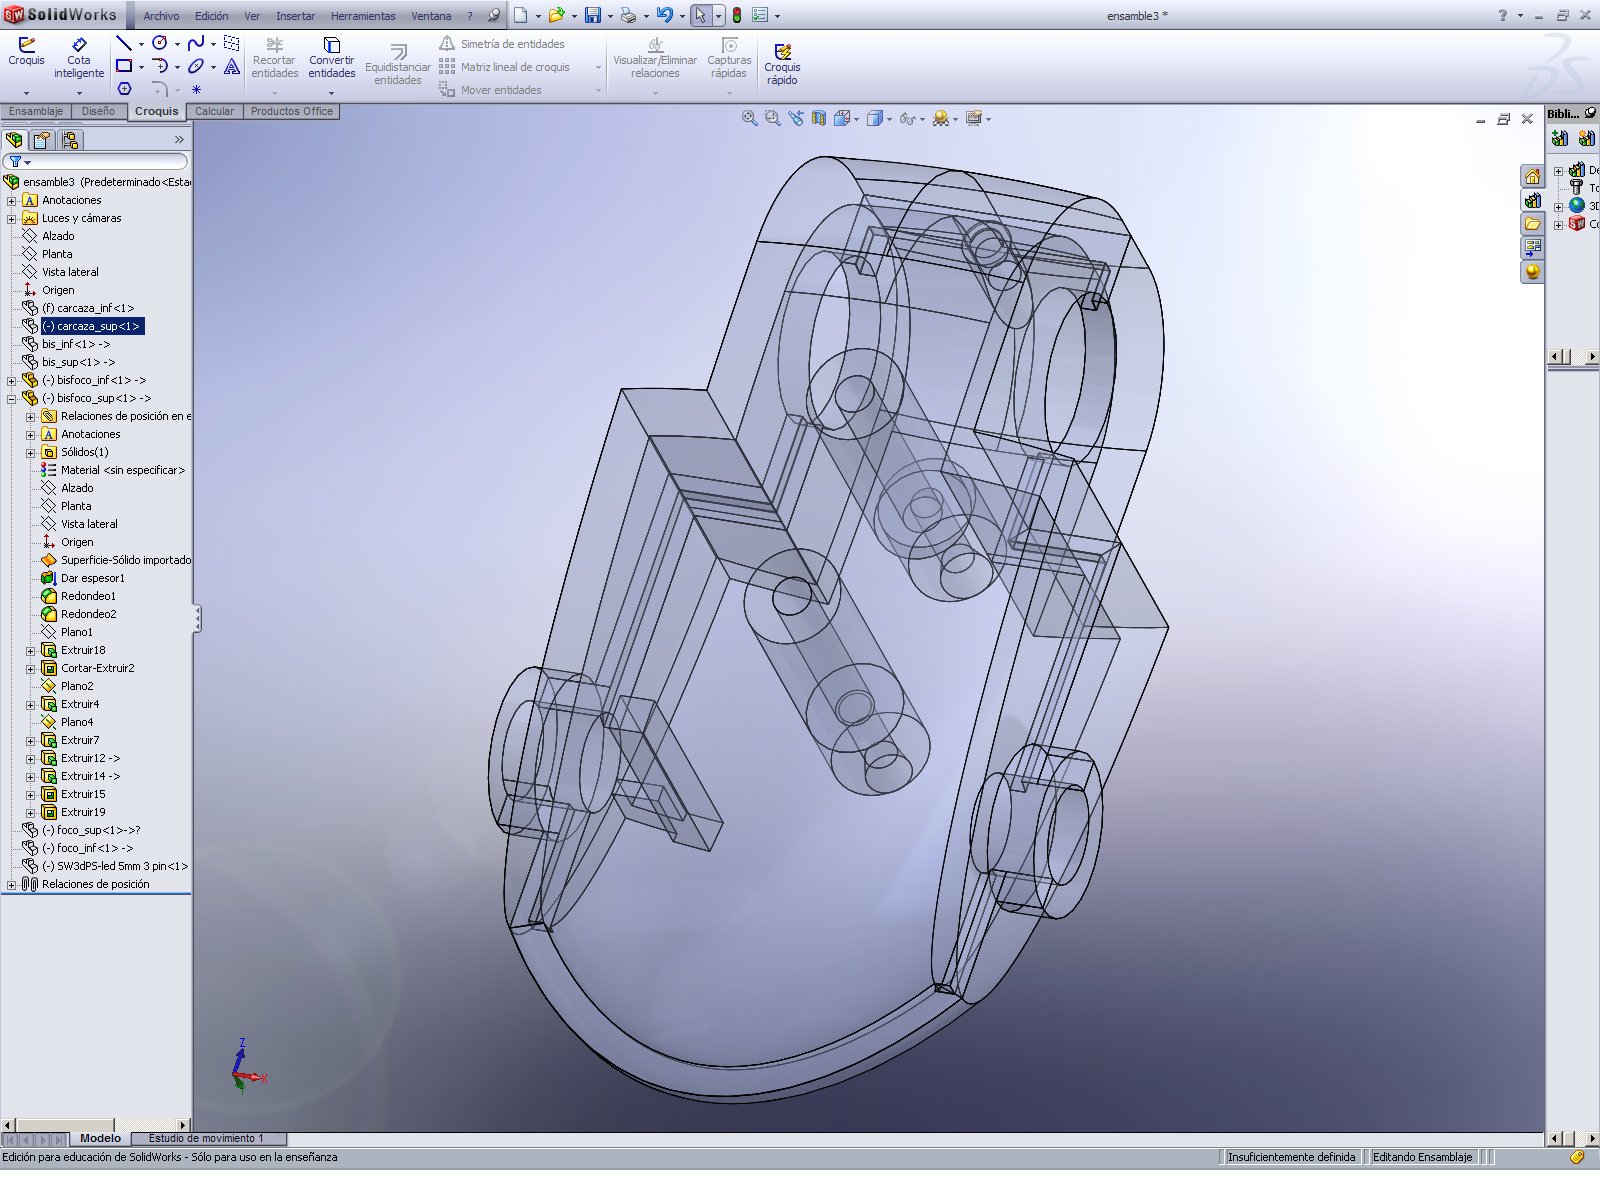Open the Croquis button dropdown arrow

coord(26,93)
